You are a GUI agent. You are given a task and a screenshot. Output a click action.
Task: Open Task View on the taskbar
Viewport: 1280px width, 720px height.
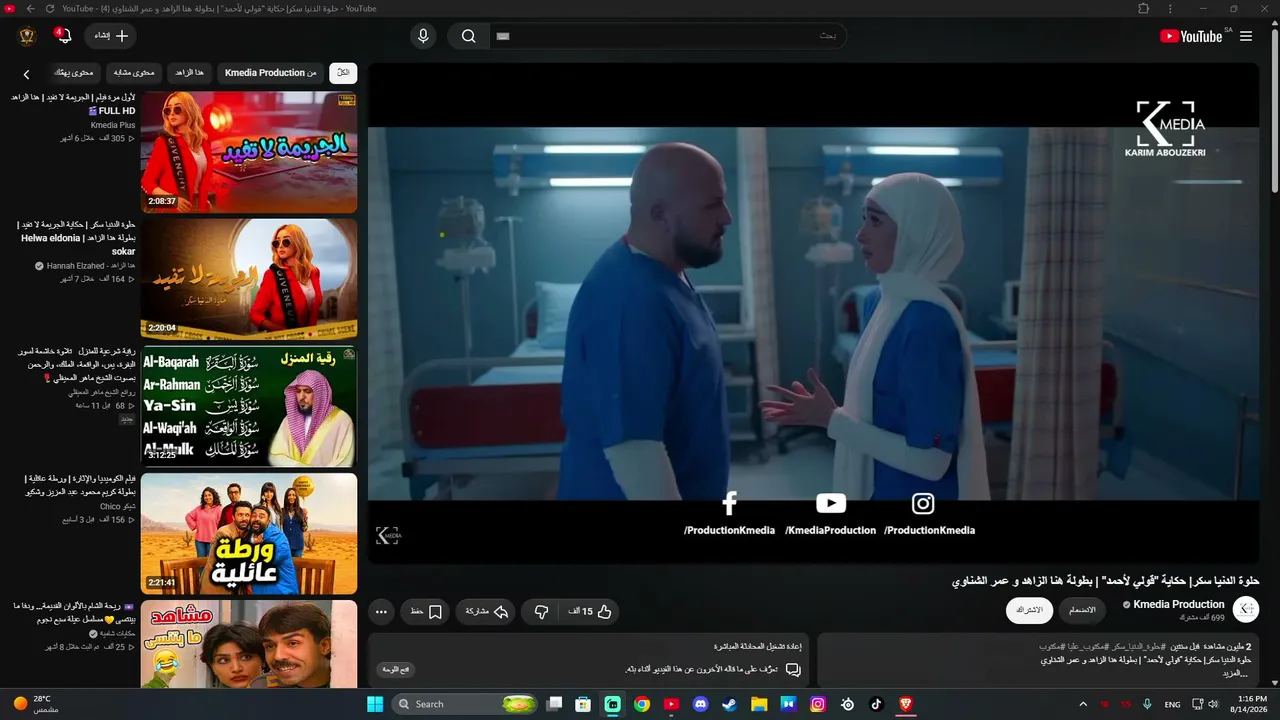pyautogui.click(x=554, y=704)
